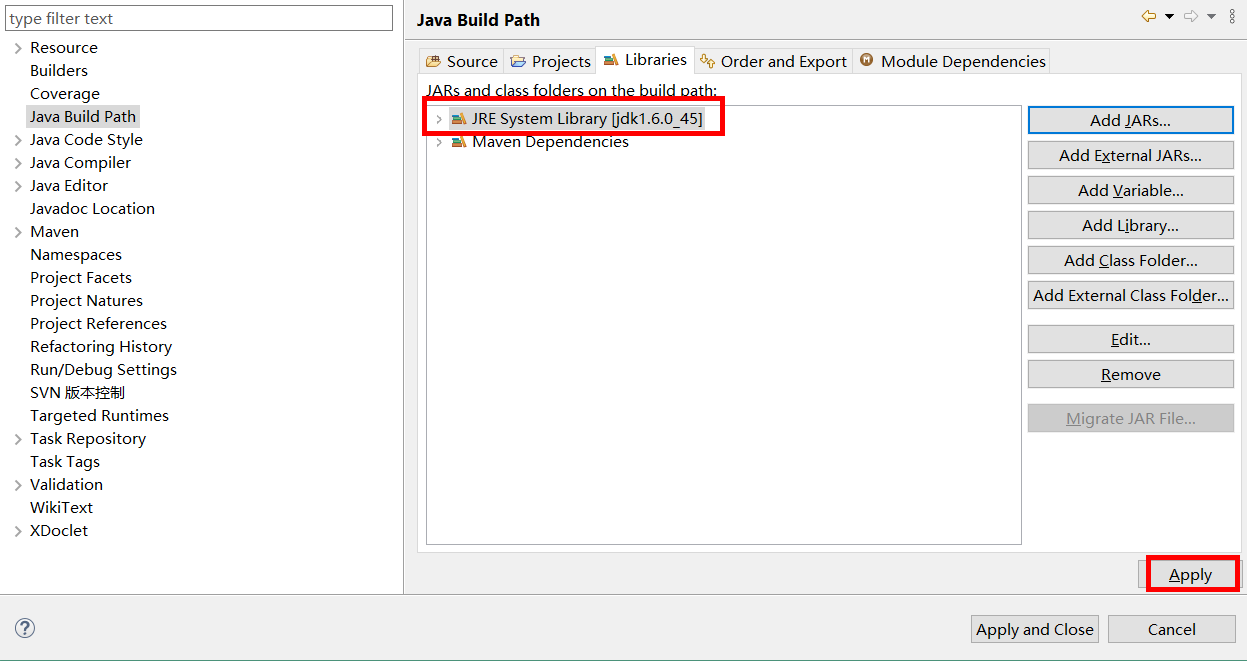
Task: Select Java Code Style item
Action: pos(86,140)
